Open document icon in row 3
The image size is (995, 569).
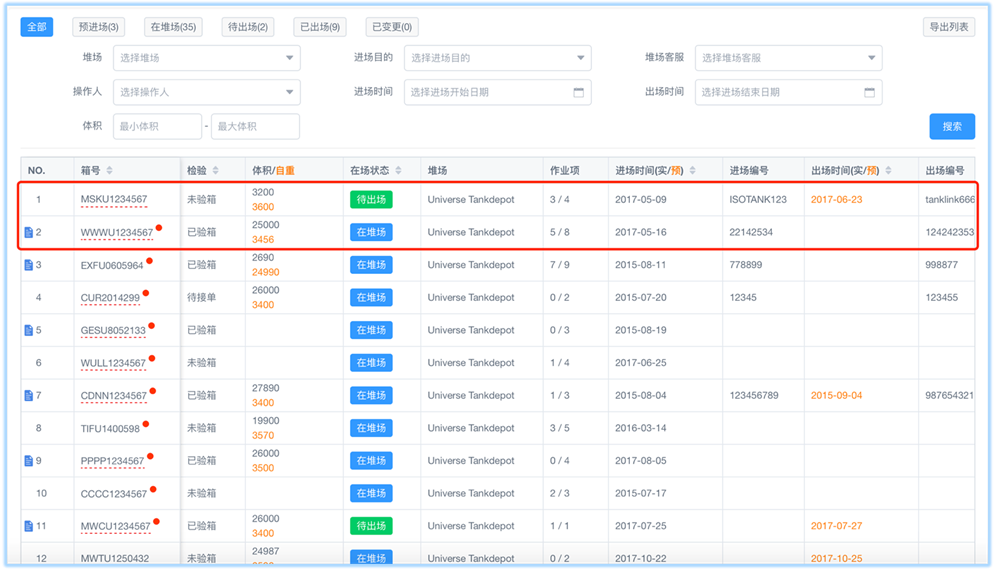(29, 265)
